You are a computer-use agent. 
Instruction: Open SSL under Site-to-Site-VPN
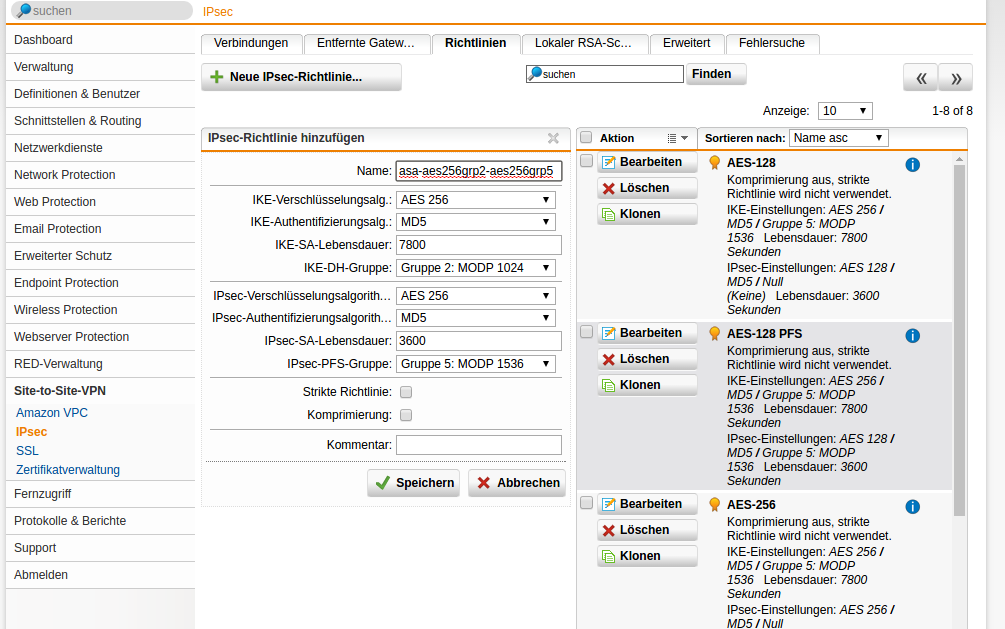point(27,451)
